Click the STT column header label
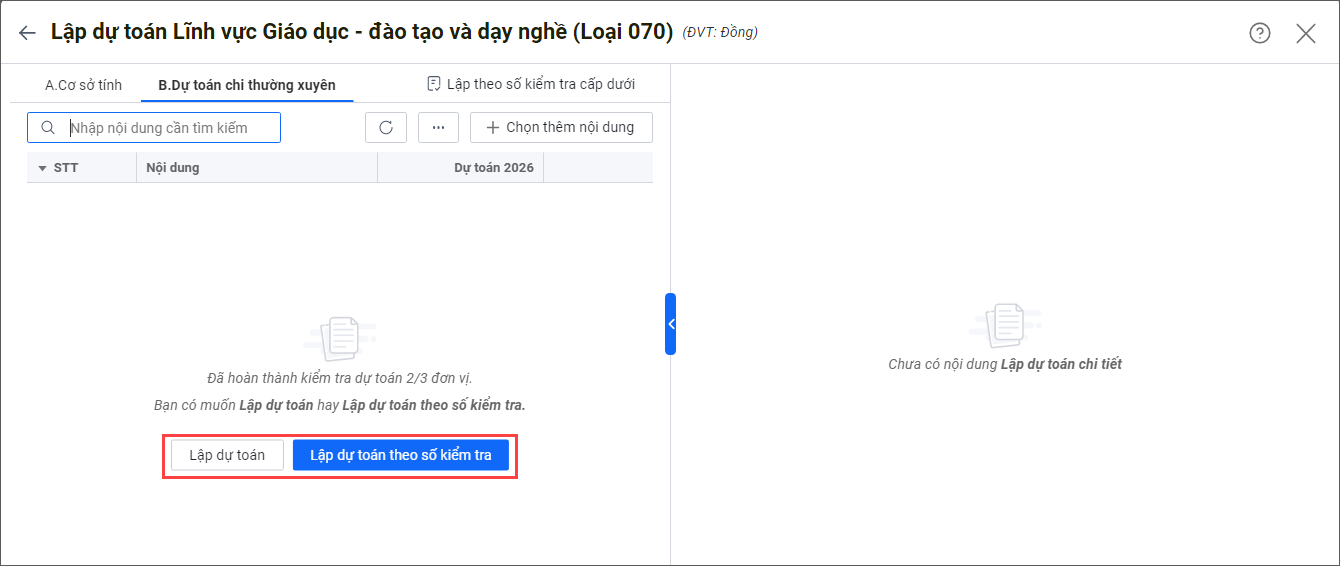Viewport: 1340px width, 566px height. [66, 168]
